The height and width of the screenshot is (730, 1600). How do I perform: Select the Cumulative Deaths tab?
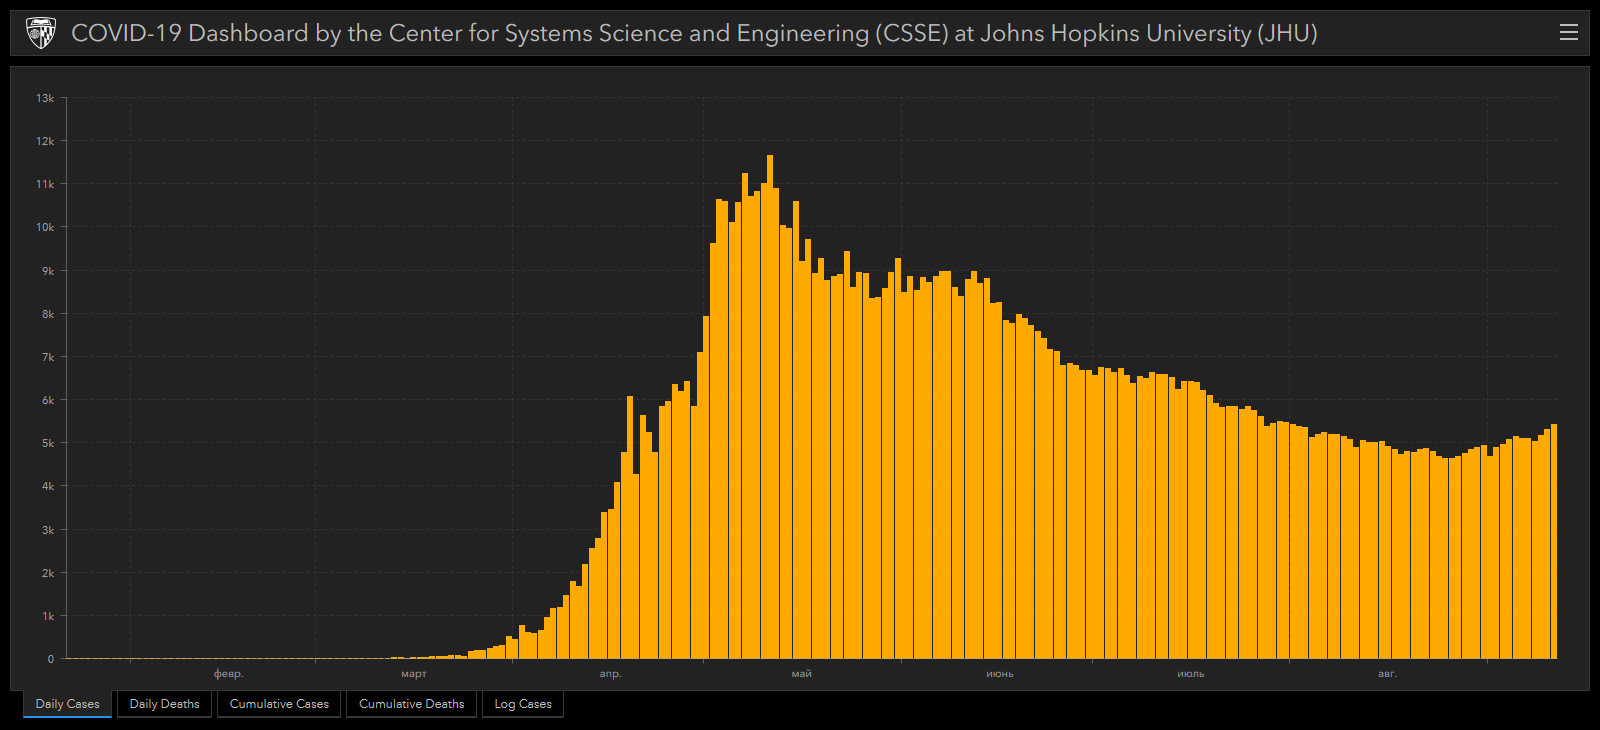tap(411, 704)
